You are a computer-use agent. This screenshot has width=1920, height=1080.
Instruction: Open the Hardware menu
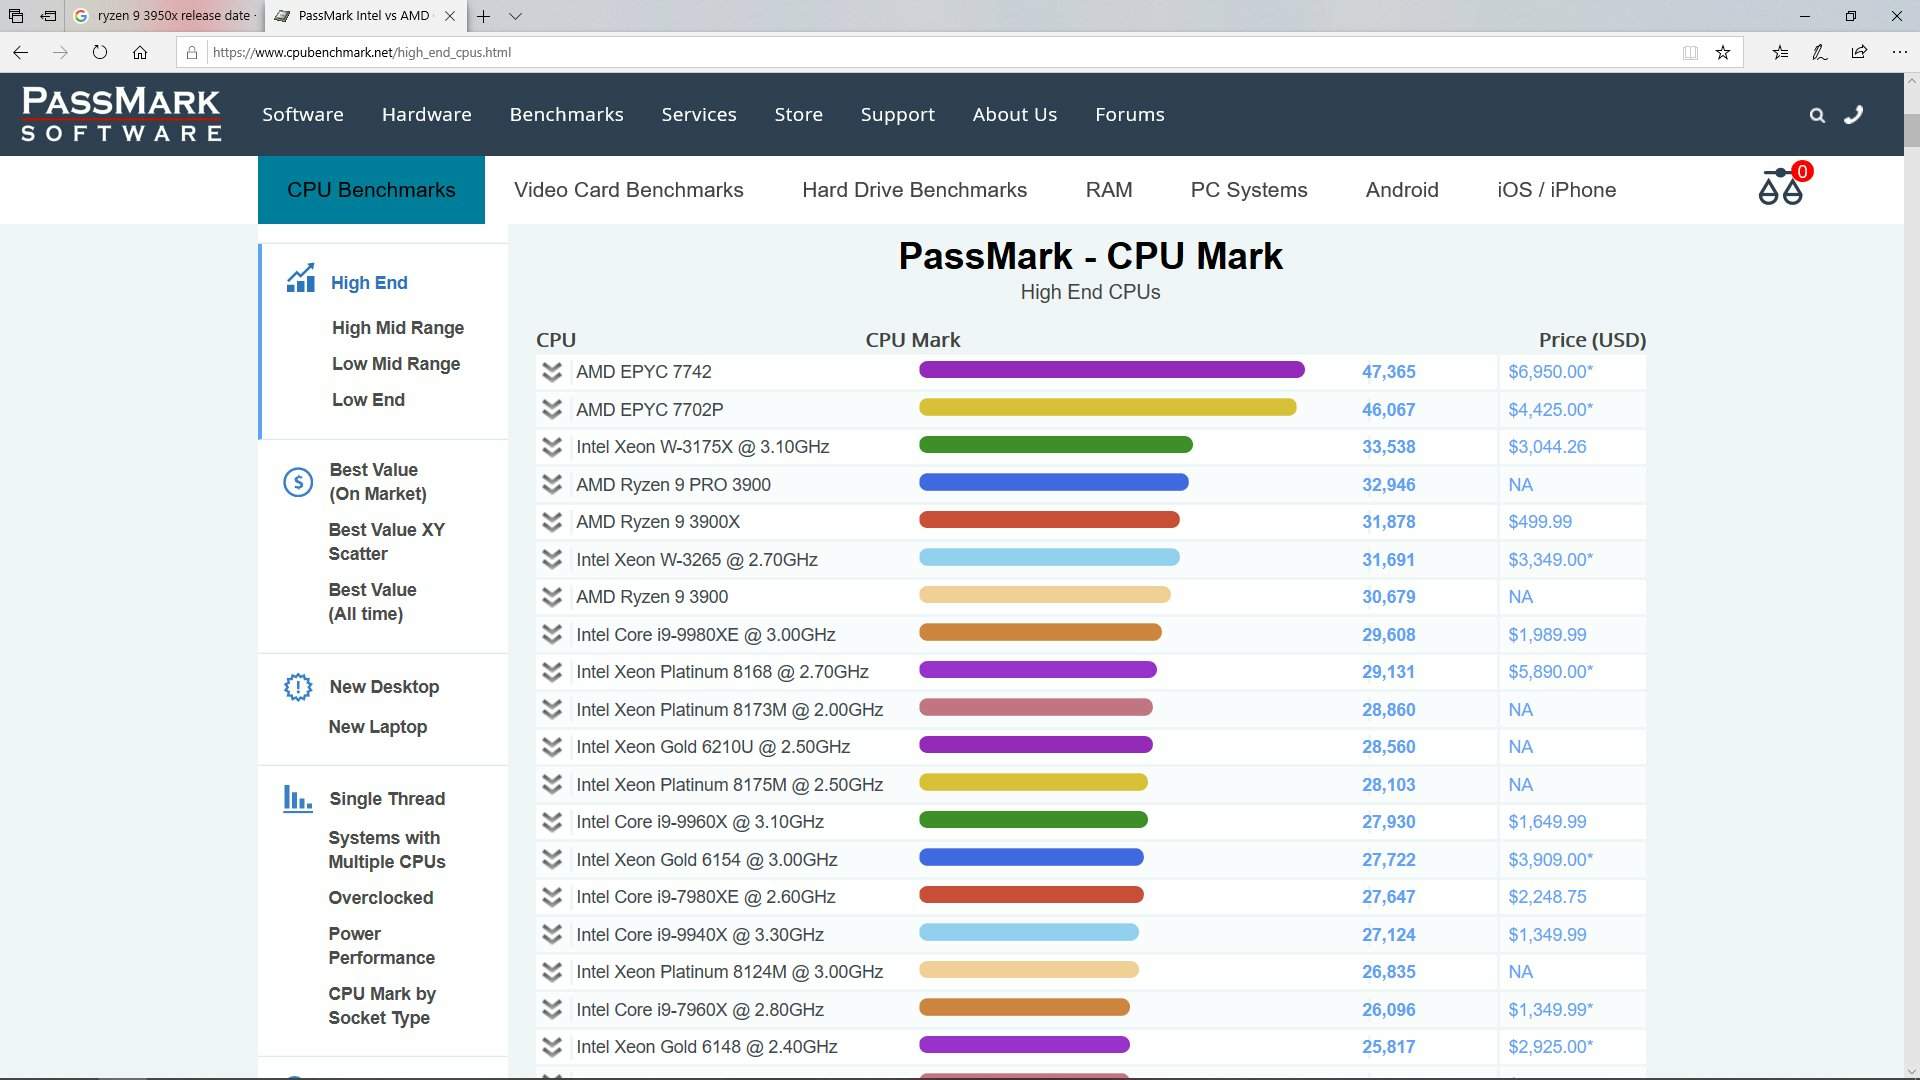point(427,115)
